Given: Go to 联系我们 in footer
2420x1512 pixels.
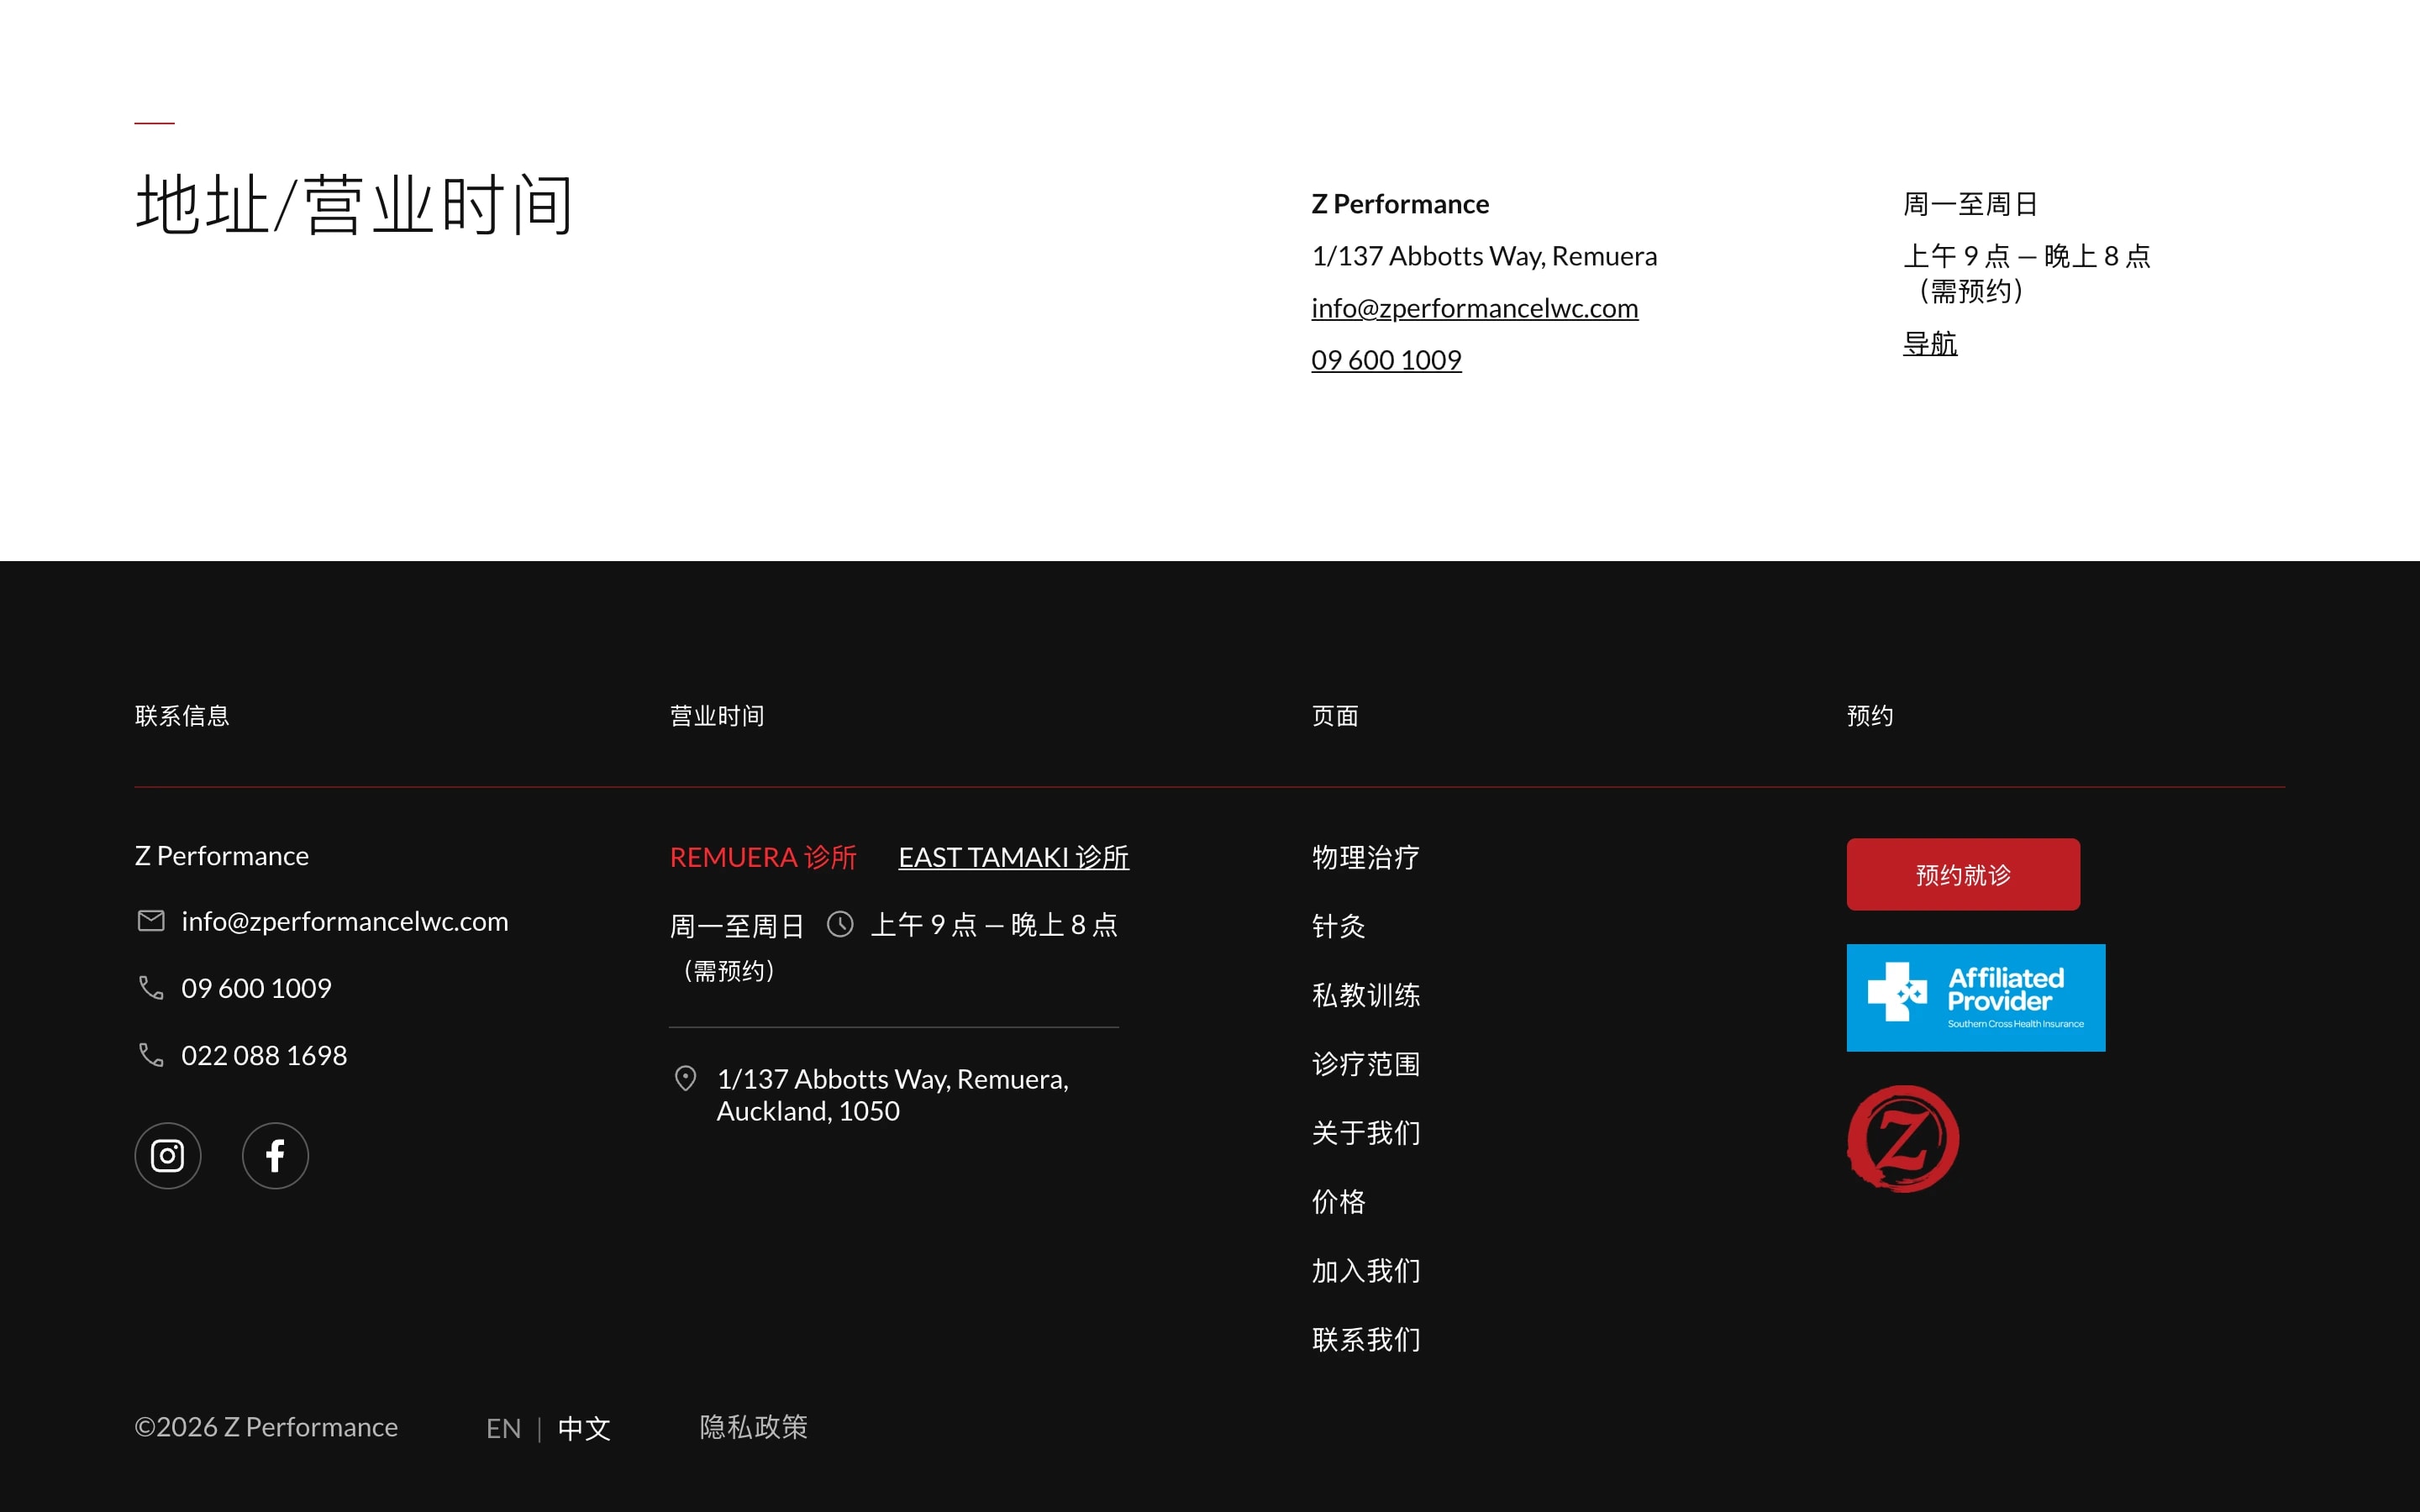Looking at the screenshot, I should [1366, 1340].
